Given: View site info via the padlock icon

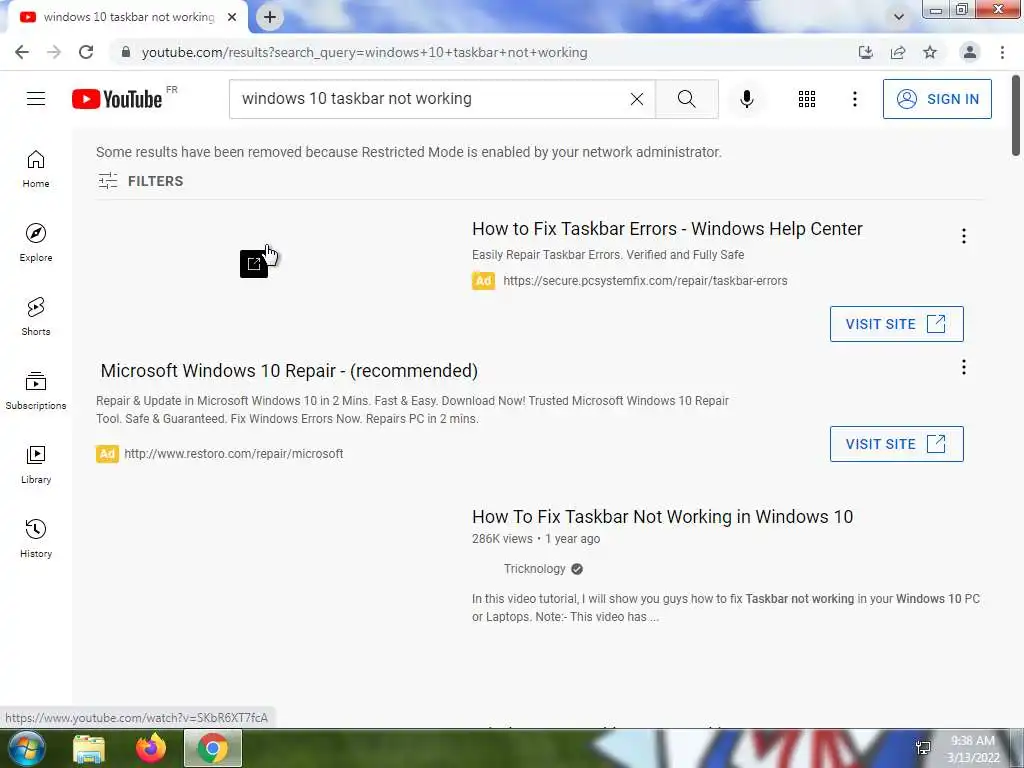Looking at the screenshot, I should [x=125, y=52].
